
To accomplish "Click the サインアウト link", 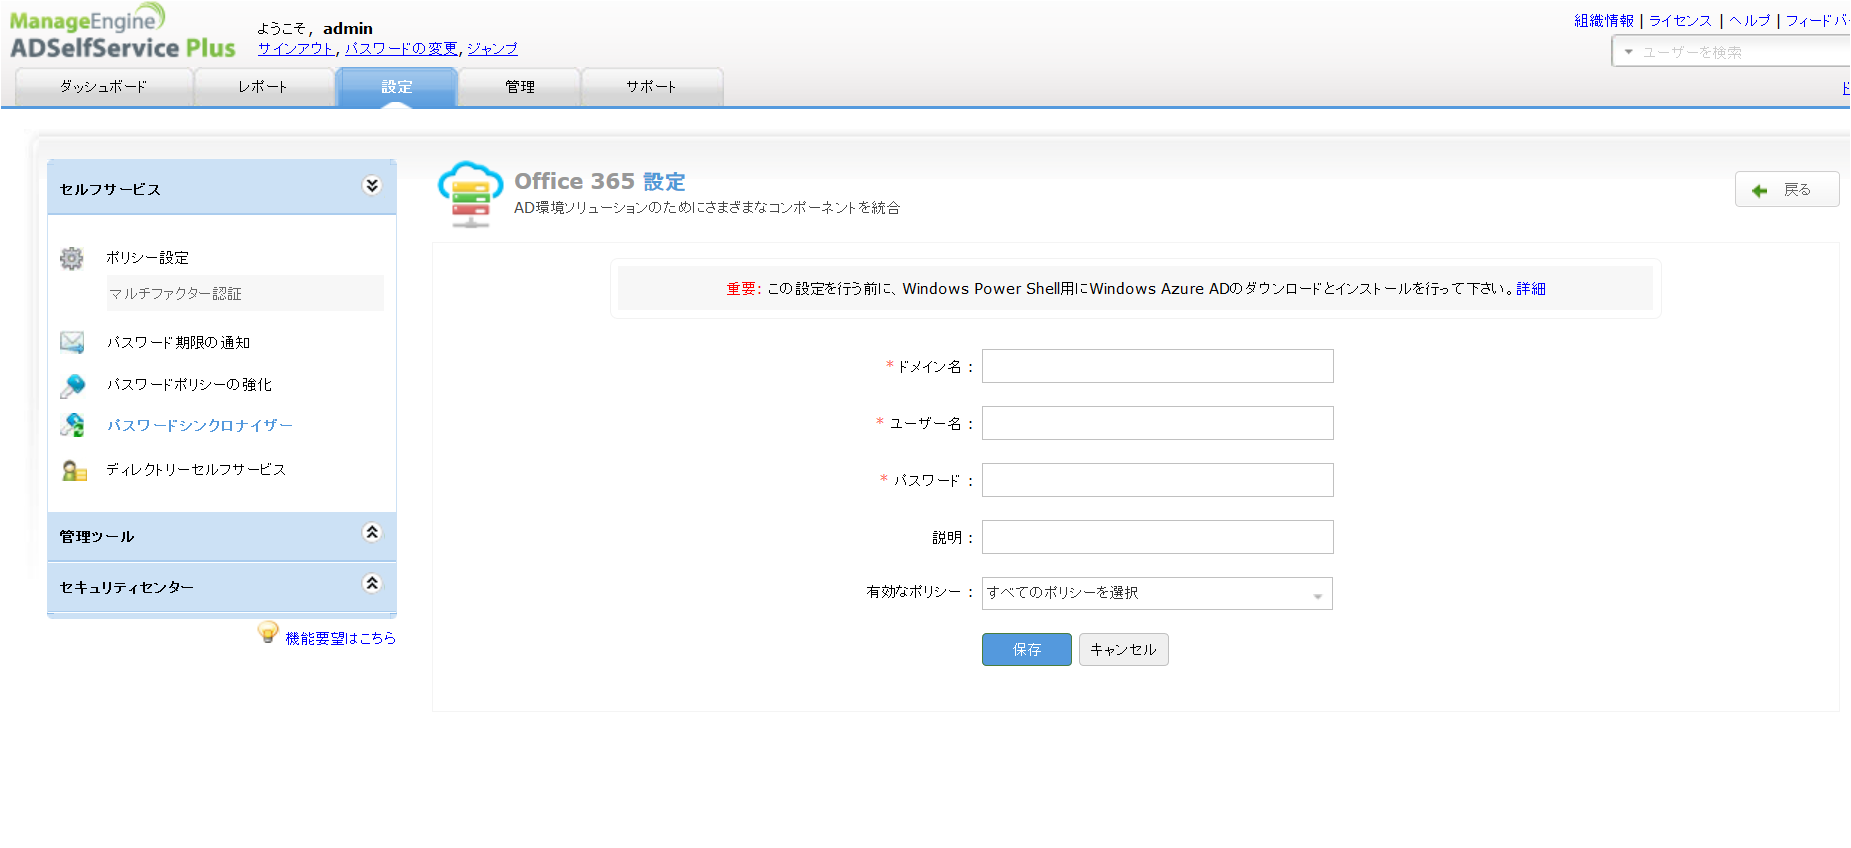I will pyautogui.click(x=296, y=48).
